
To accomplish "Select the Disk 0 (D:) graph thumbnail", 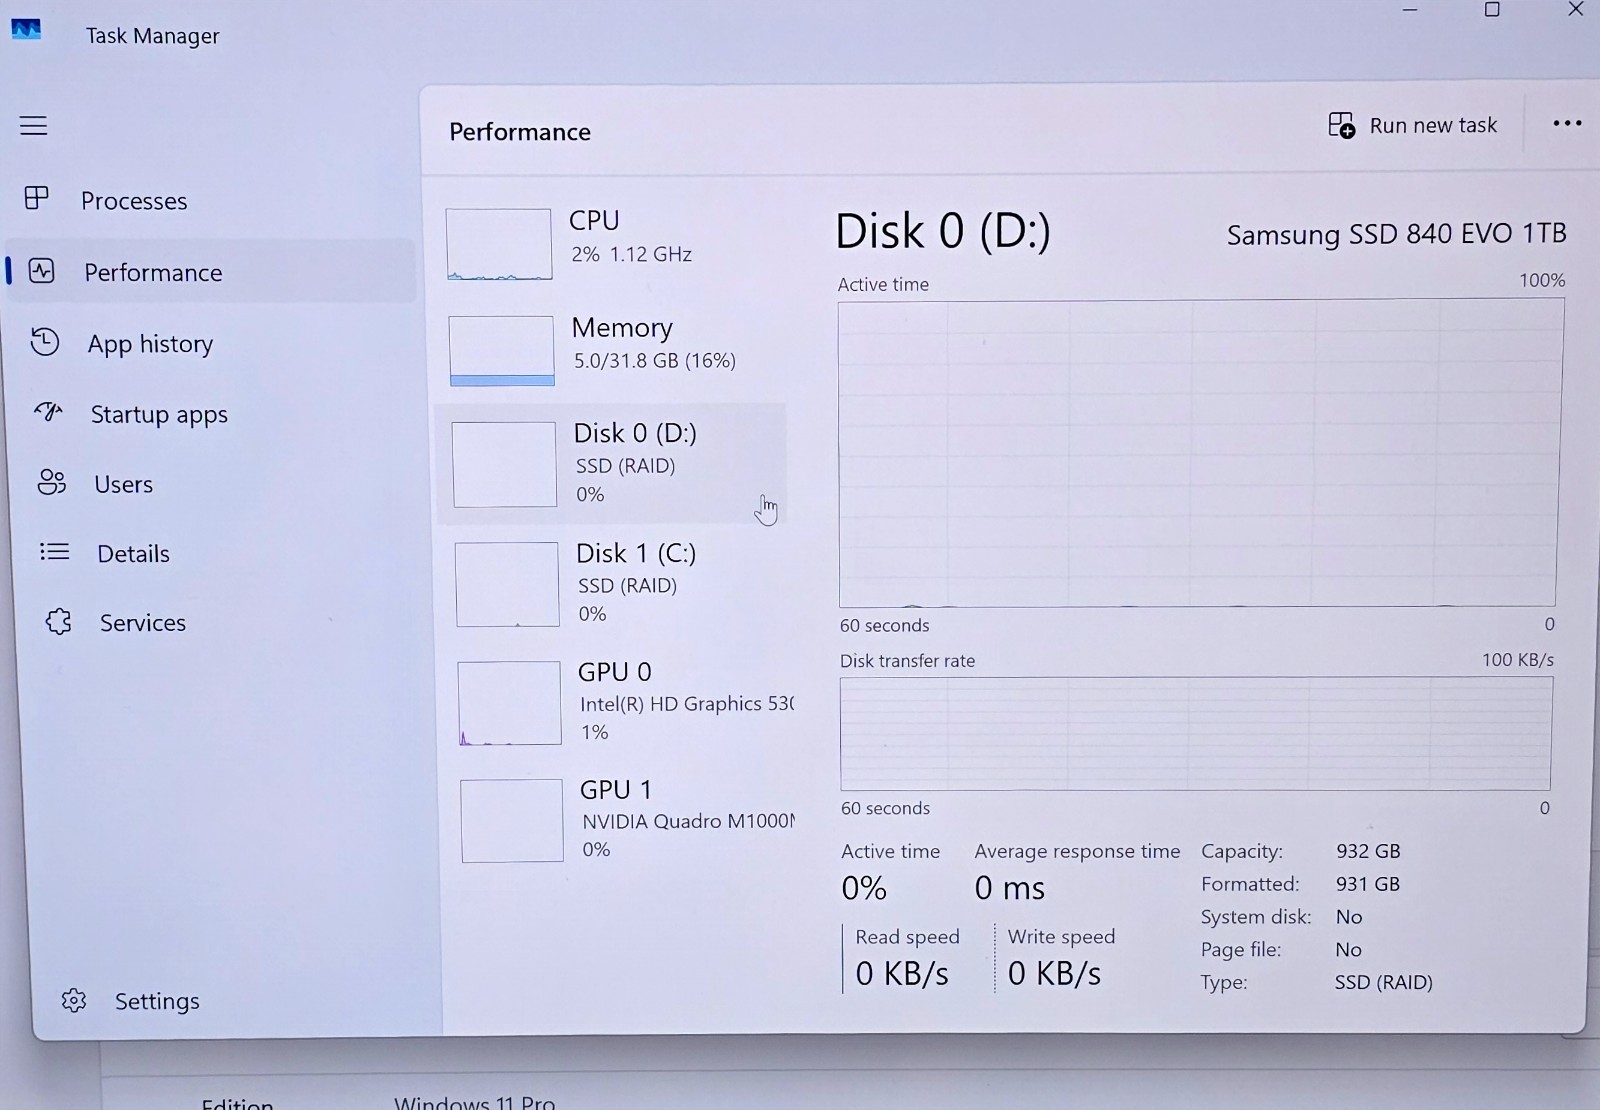I will click(504, 464).
